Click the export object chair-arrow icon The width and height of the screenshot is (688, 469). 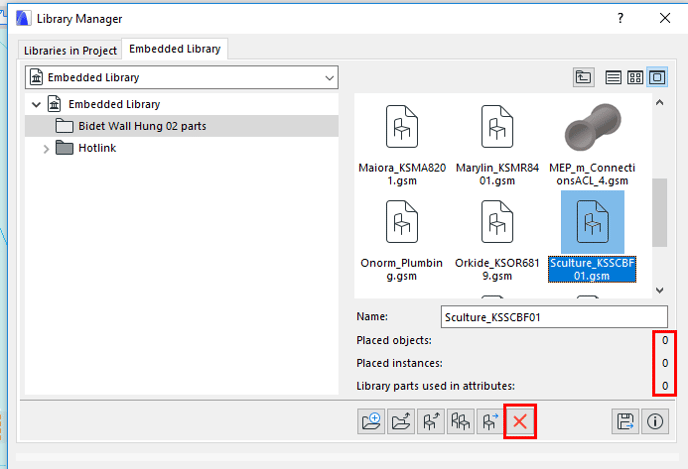coord(431,422)
